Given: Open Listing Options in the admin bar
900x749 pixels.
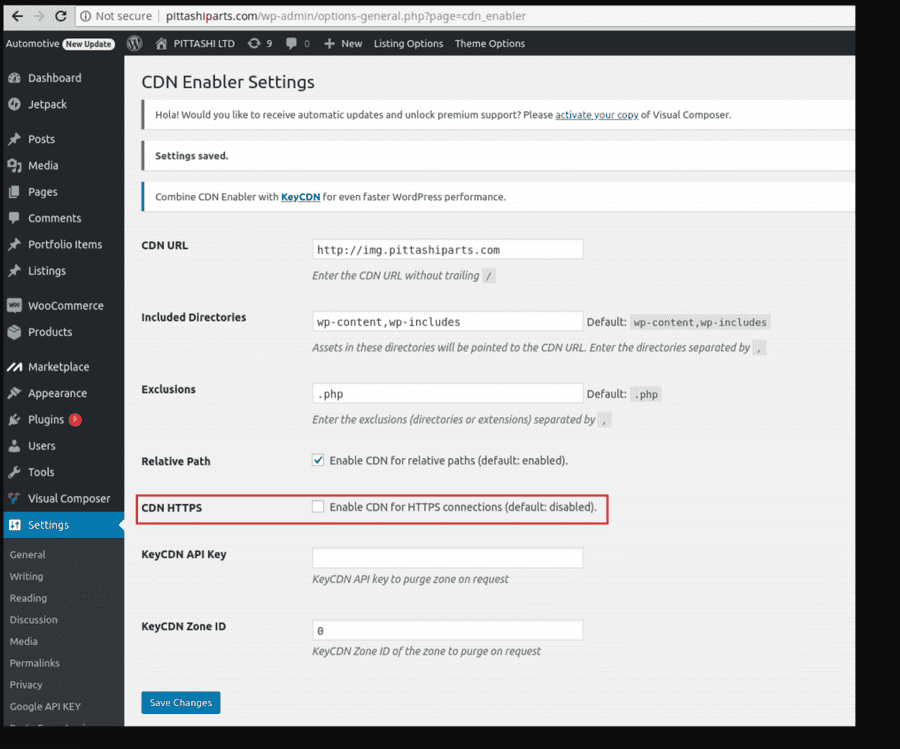Looking at the screenshot, I should coord(409,44).
